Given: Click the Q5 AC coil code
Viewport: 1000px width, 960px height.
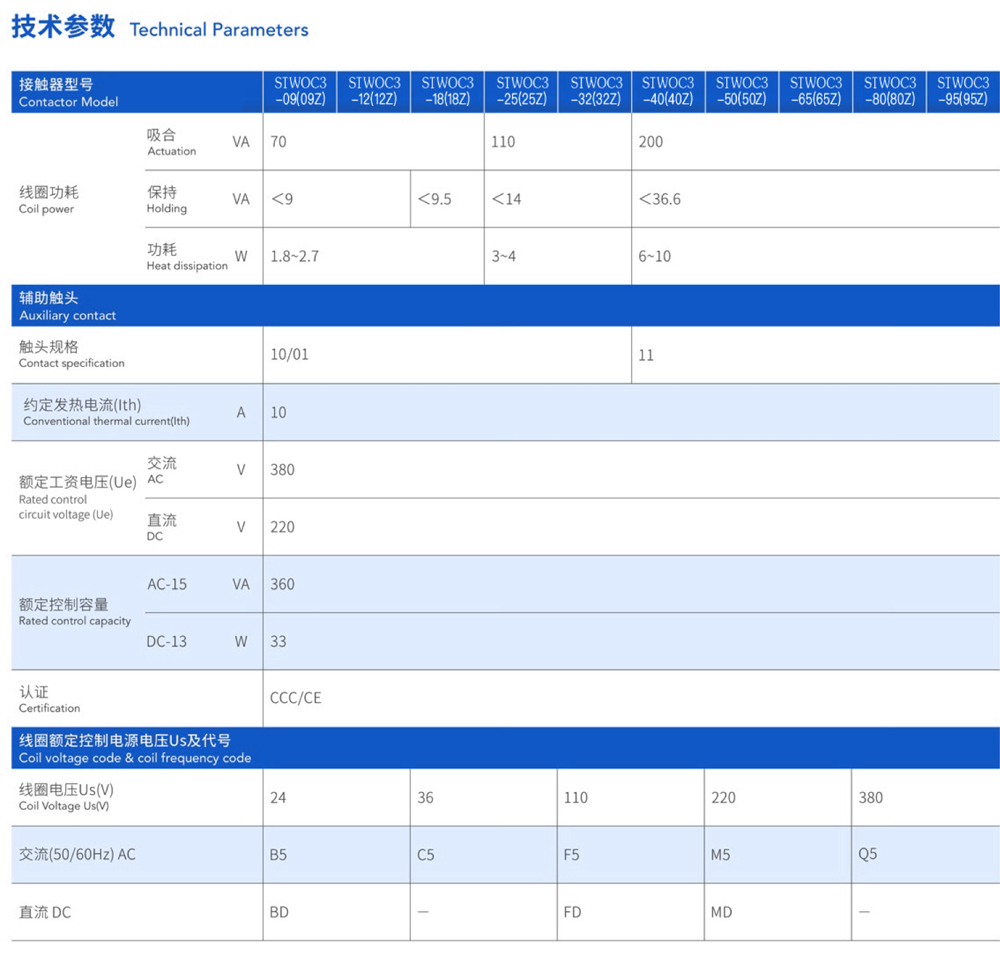Looking at the screenshot, I should pyautogui.click(x=868, y=855).
